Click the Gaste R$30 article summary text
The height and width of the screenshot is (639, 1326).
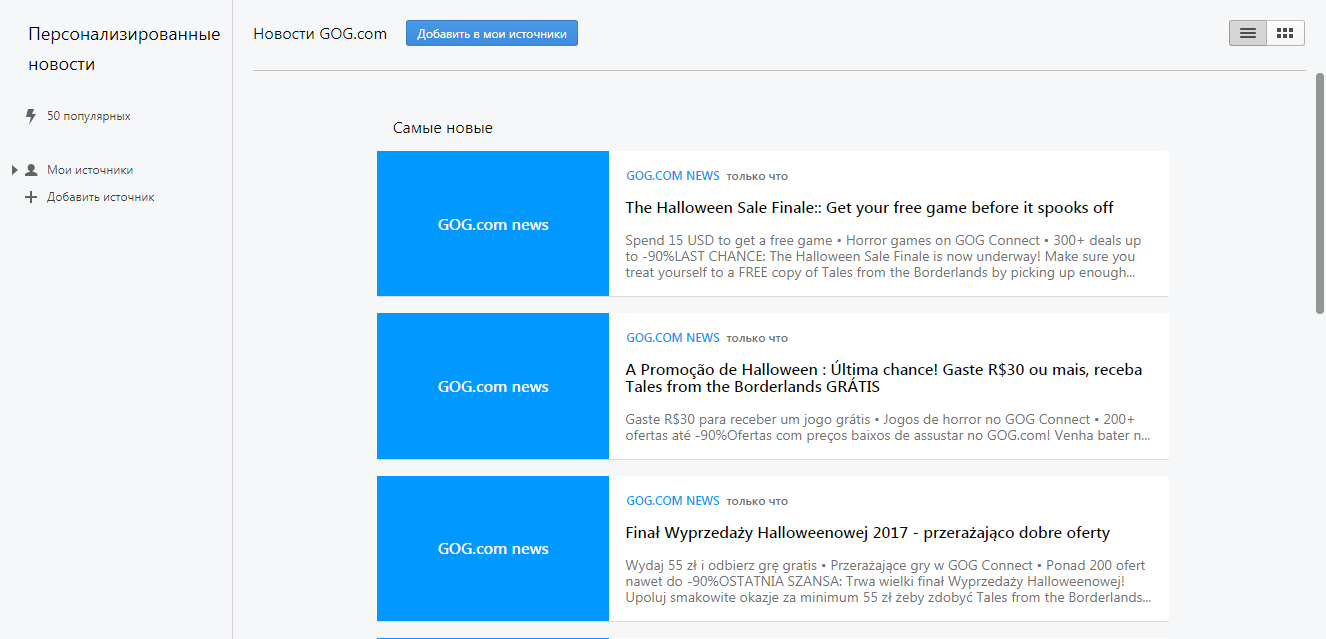(x=887, y=428)
